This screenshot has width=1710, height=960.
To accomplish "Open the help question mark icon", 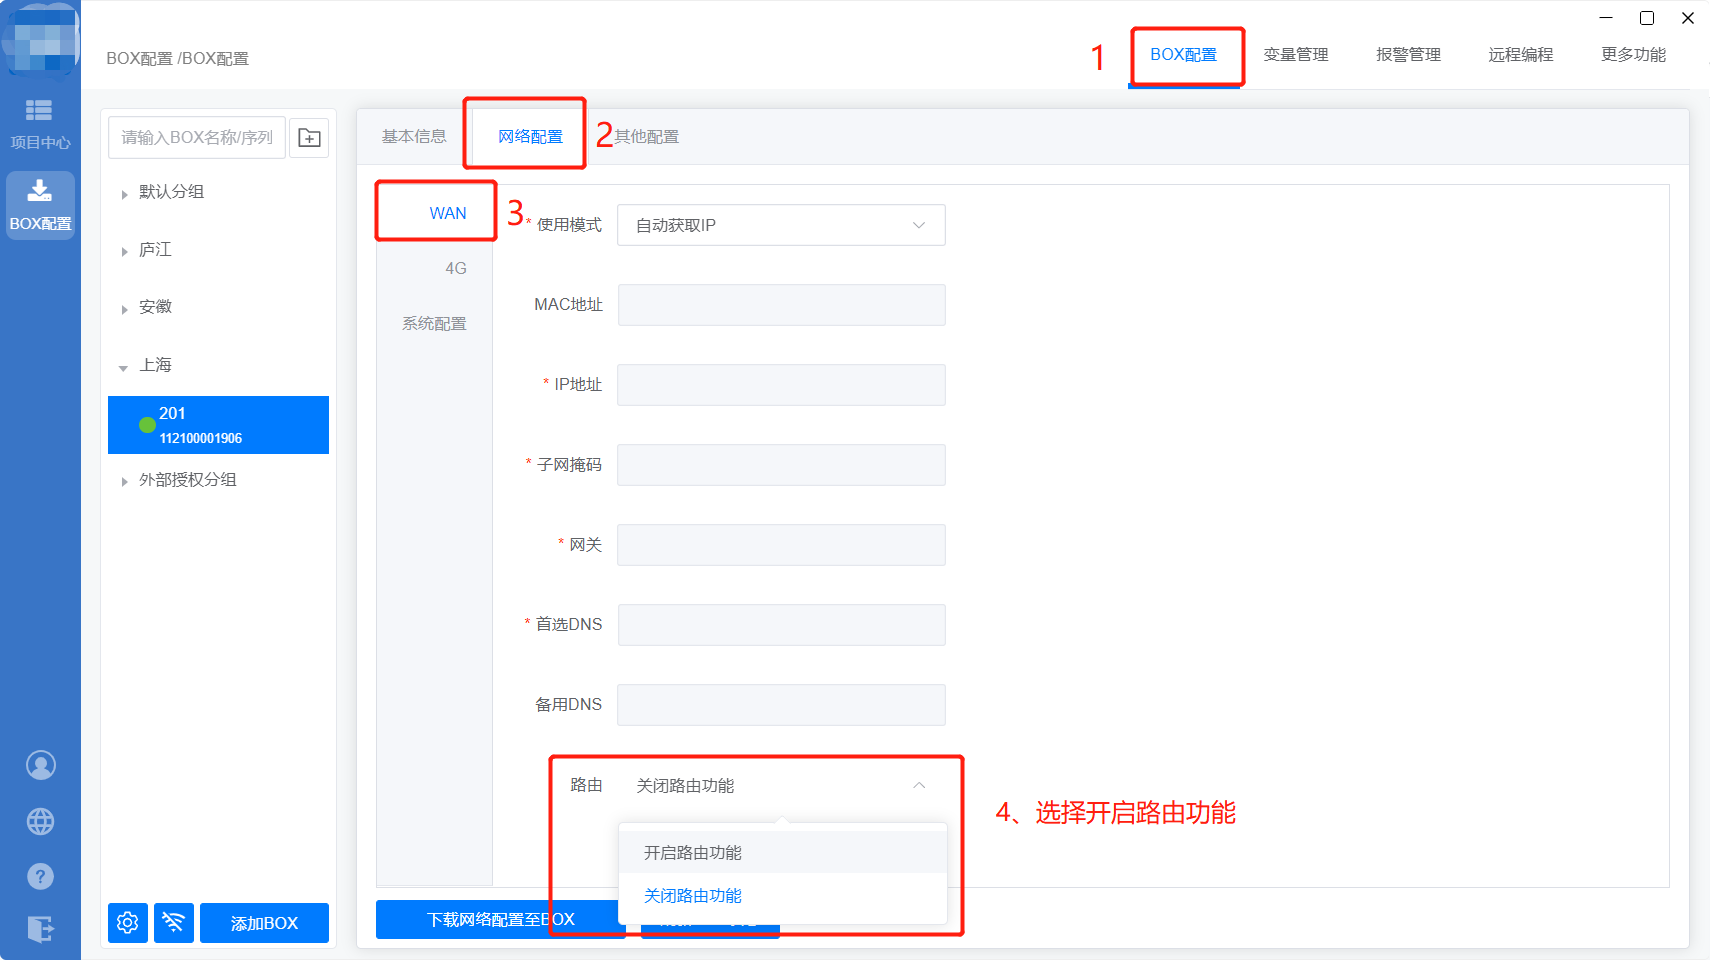I will (40, 877).
